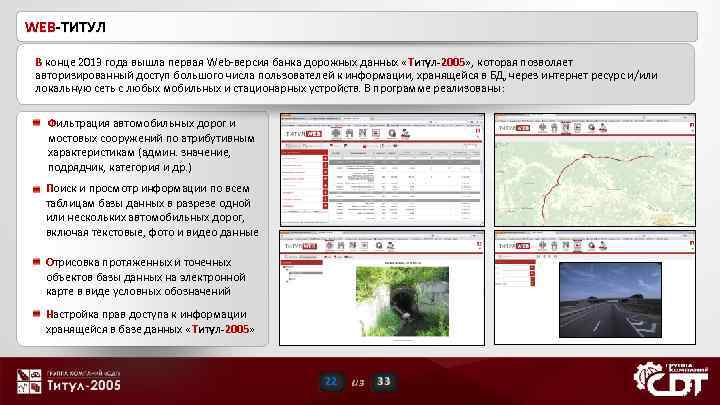This screenshot has width=720, height=405.
Task: Click user account icon in tunnel-photo screenshot
Action: [x=390, y=246]
